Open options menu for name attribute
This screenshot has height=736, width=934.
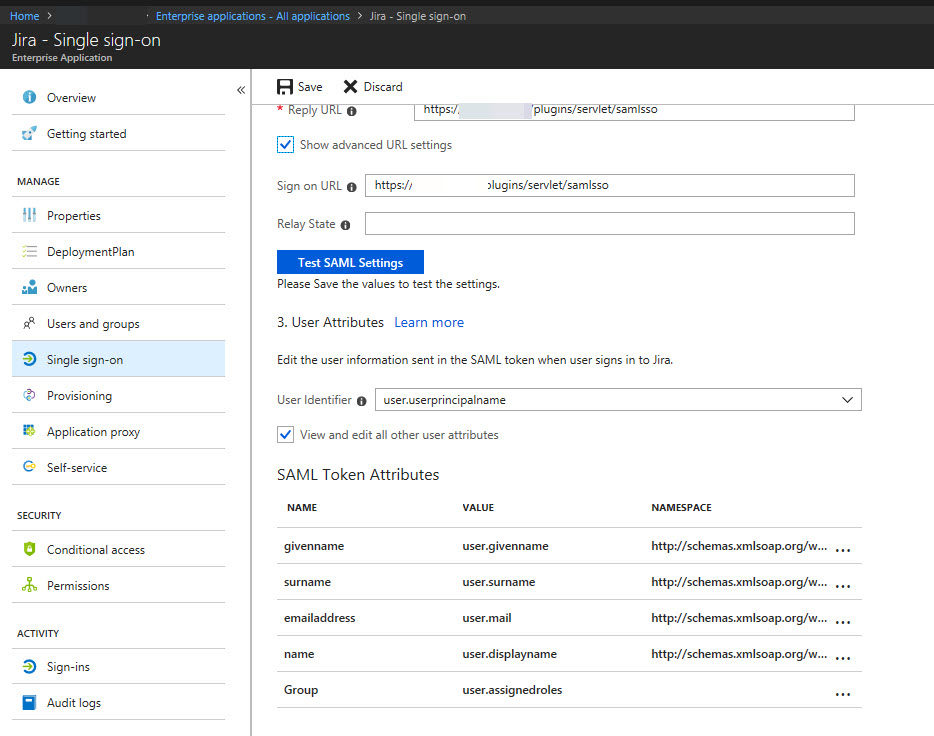click(843, 658)
